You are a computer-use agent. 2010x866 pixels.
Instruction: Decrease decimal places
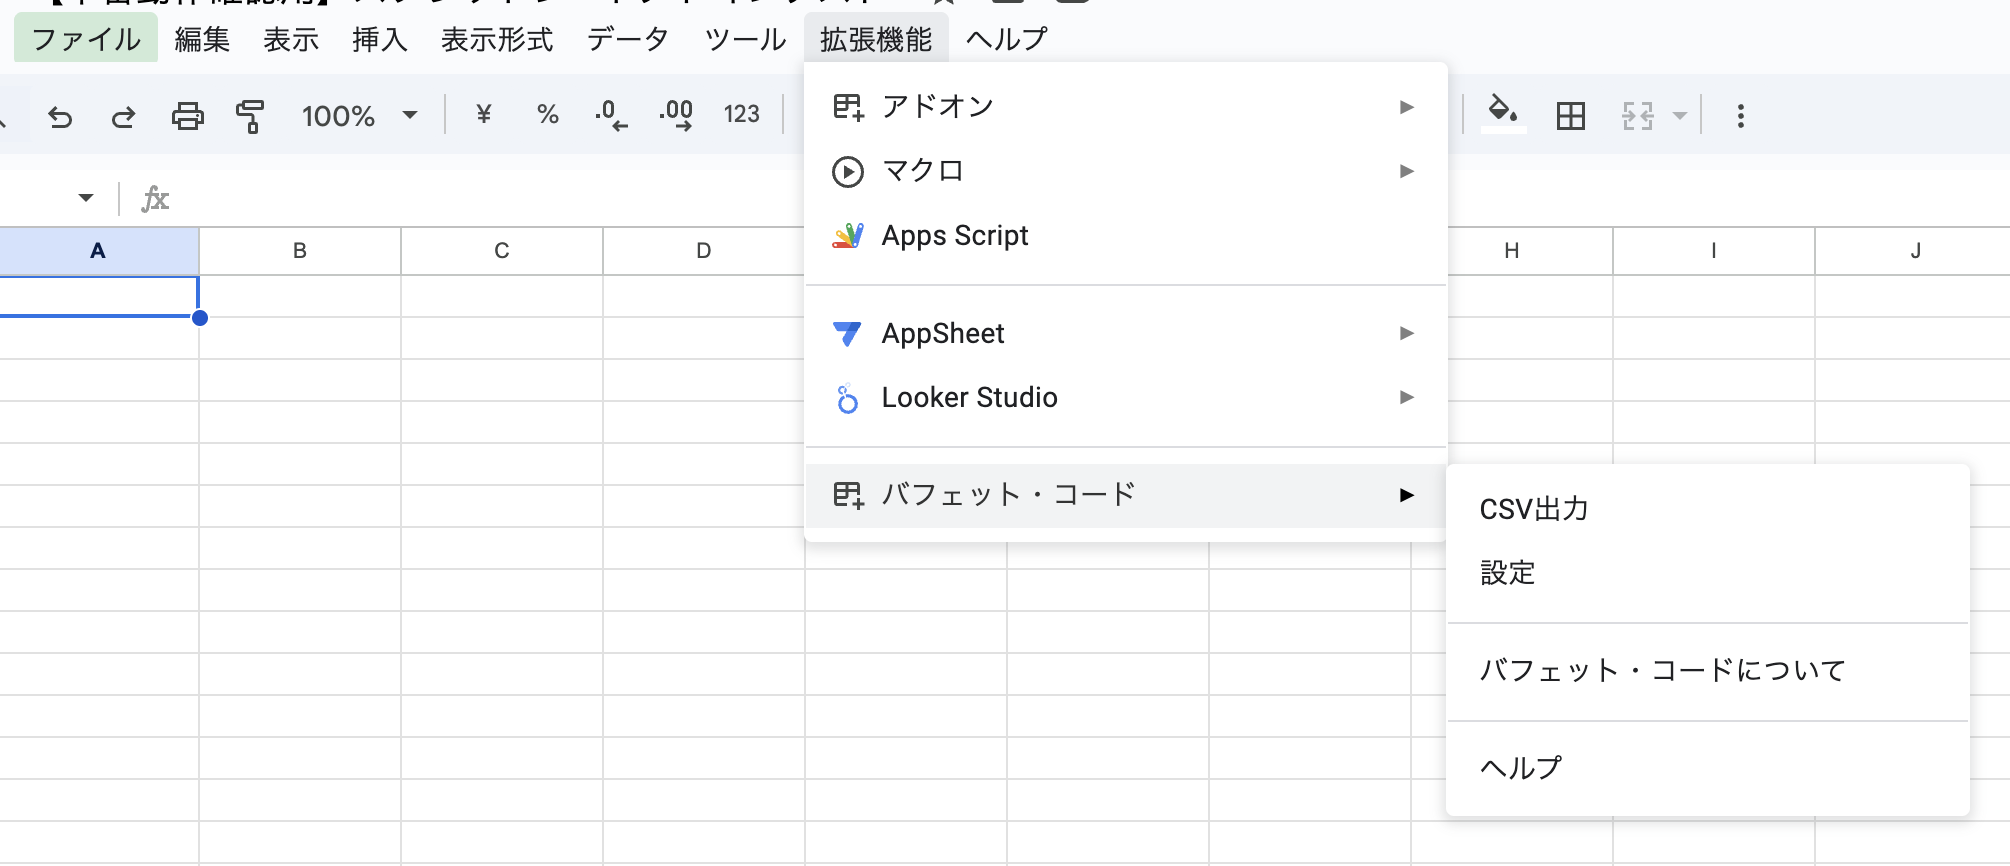(x=611, y=115)
